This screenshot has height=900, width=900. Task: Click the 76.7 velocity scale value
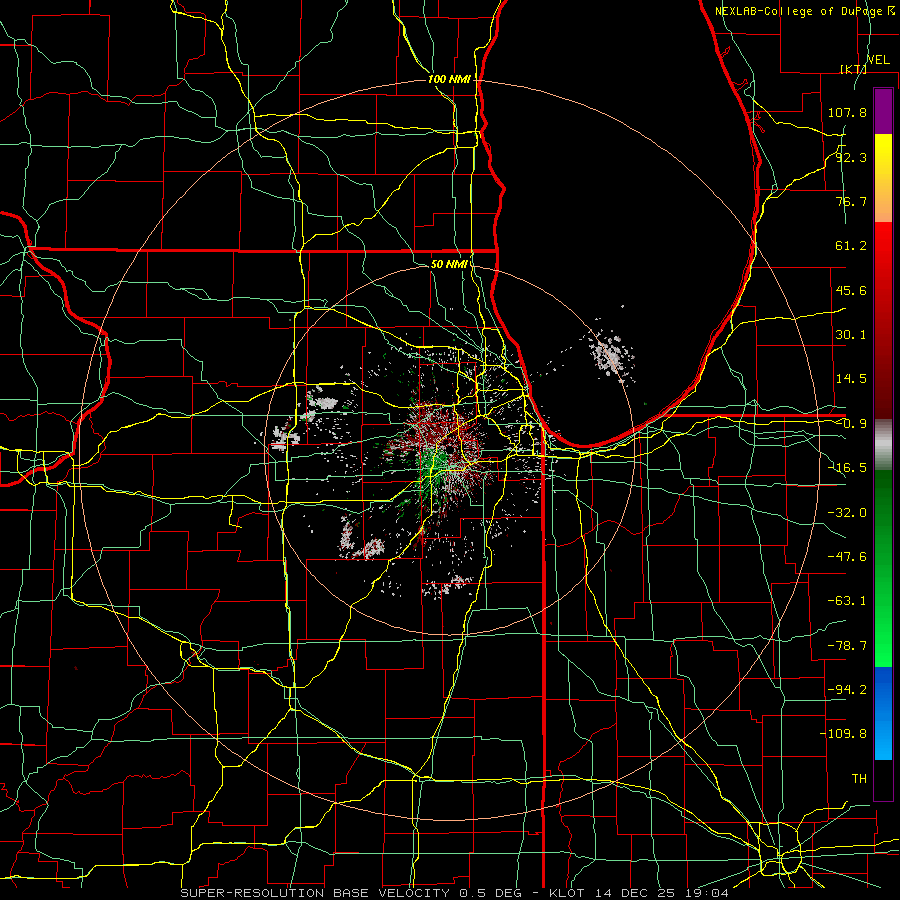click(851, 201)
